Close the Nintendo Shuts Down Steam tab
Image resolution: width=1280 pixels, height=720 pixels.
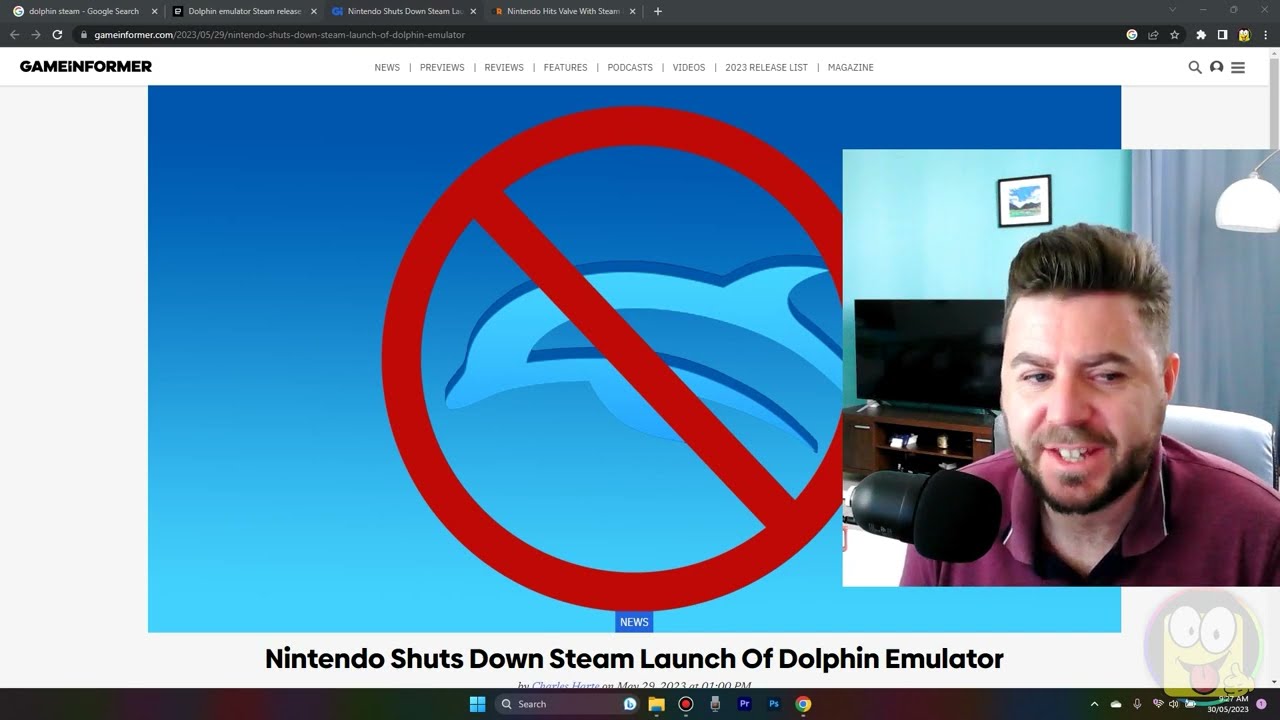473,11
